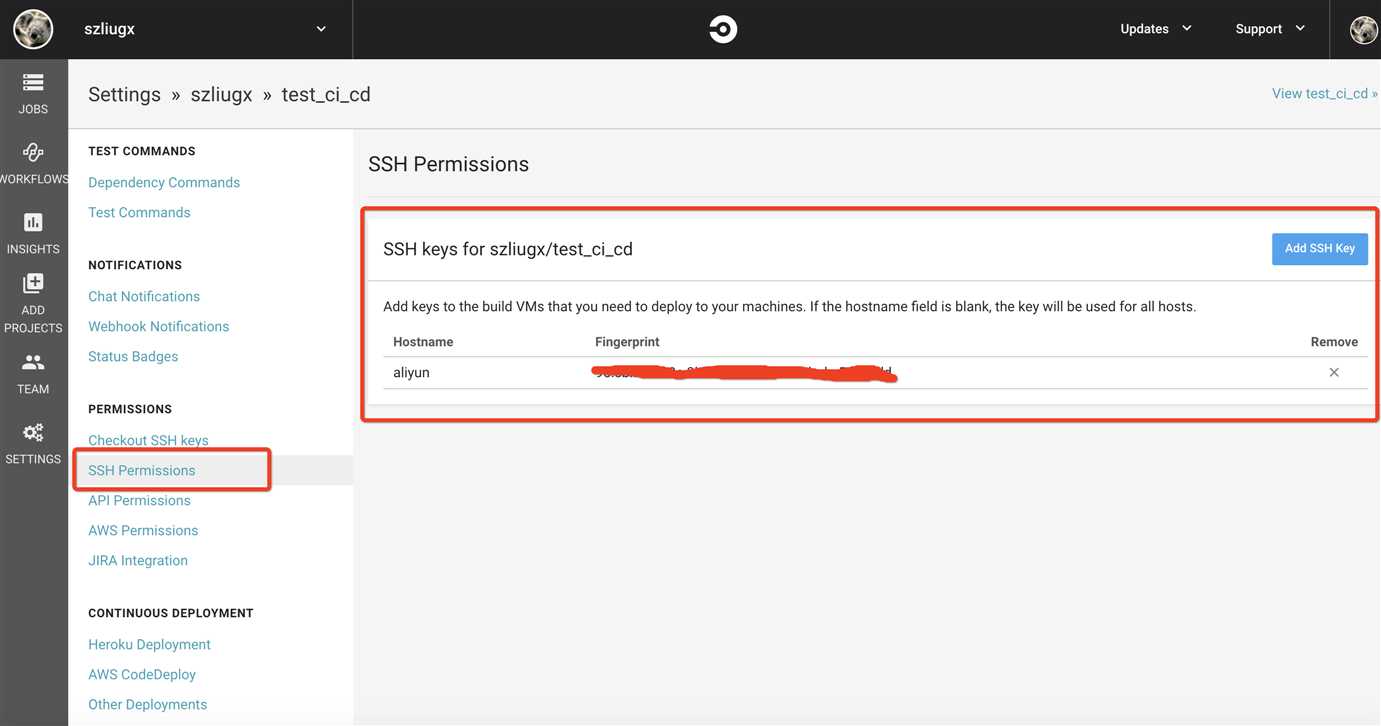
Task: Open View test_ci_cd link
Action: (x=1324, y=93)
